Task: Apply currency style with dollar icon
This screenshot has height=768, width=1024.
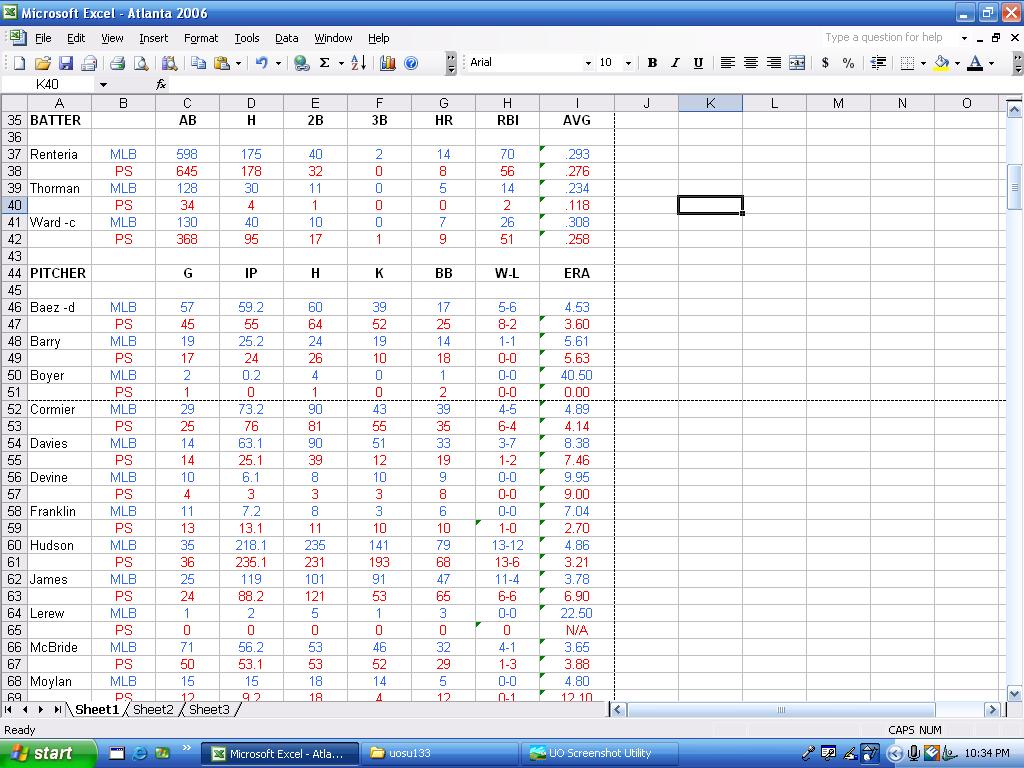Action: pos(825,63)
